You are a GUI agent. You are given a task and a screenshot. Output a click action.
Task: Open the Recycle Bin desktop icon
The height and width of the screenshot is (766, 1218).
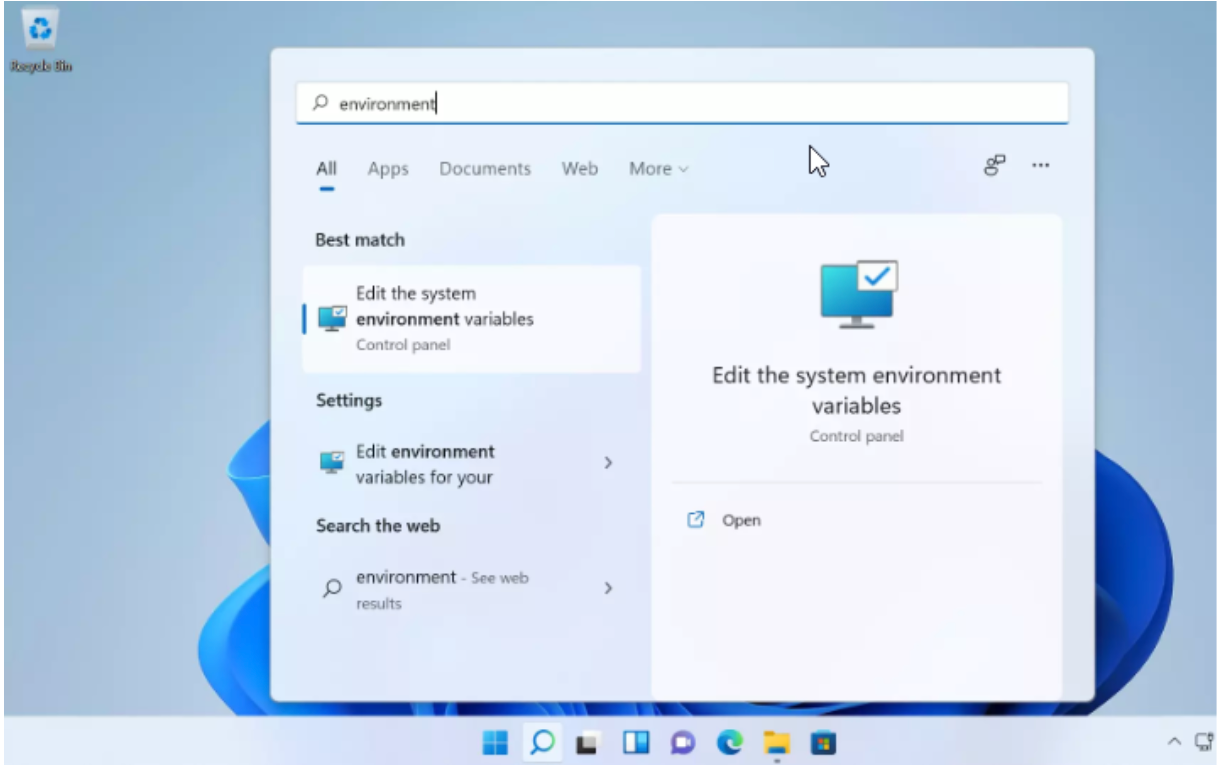coord(41,42)
